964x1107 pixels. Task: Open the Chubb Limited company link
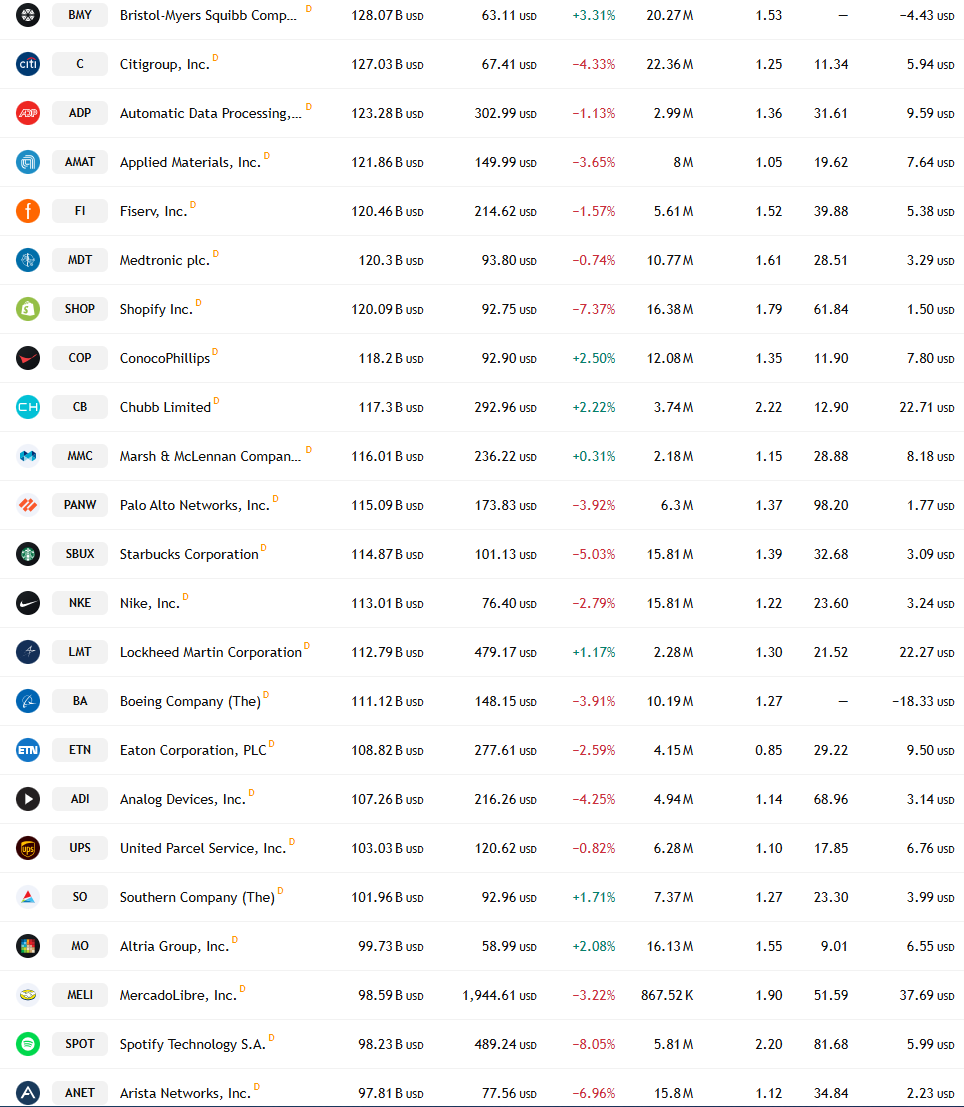tap(165, 407)
